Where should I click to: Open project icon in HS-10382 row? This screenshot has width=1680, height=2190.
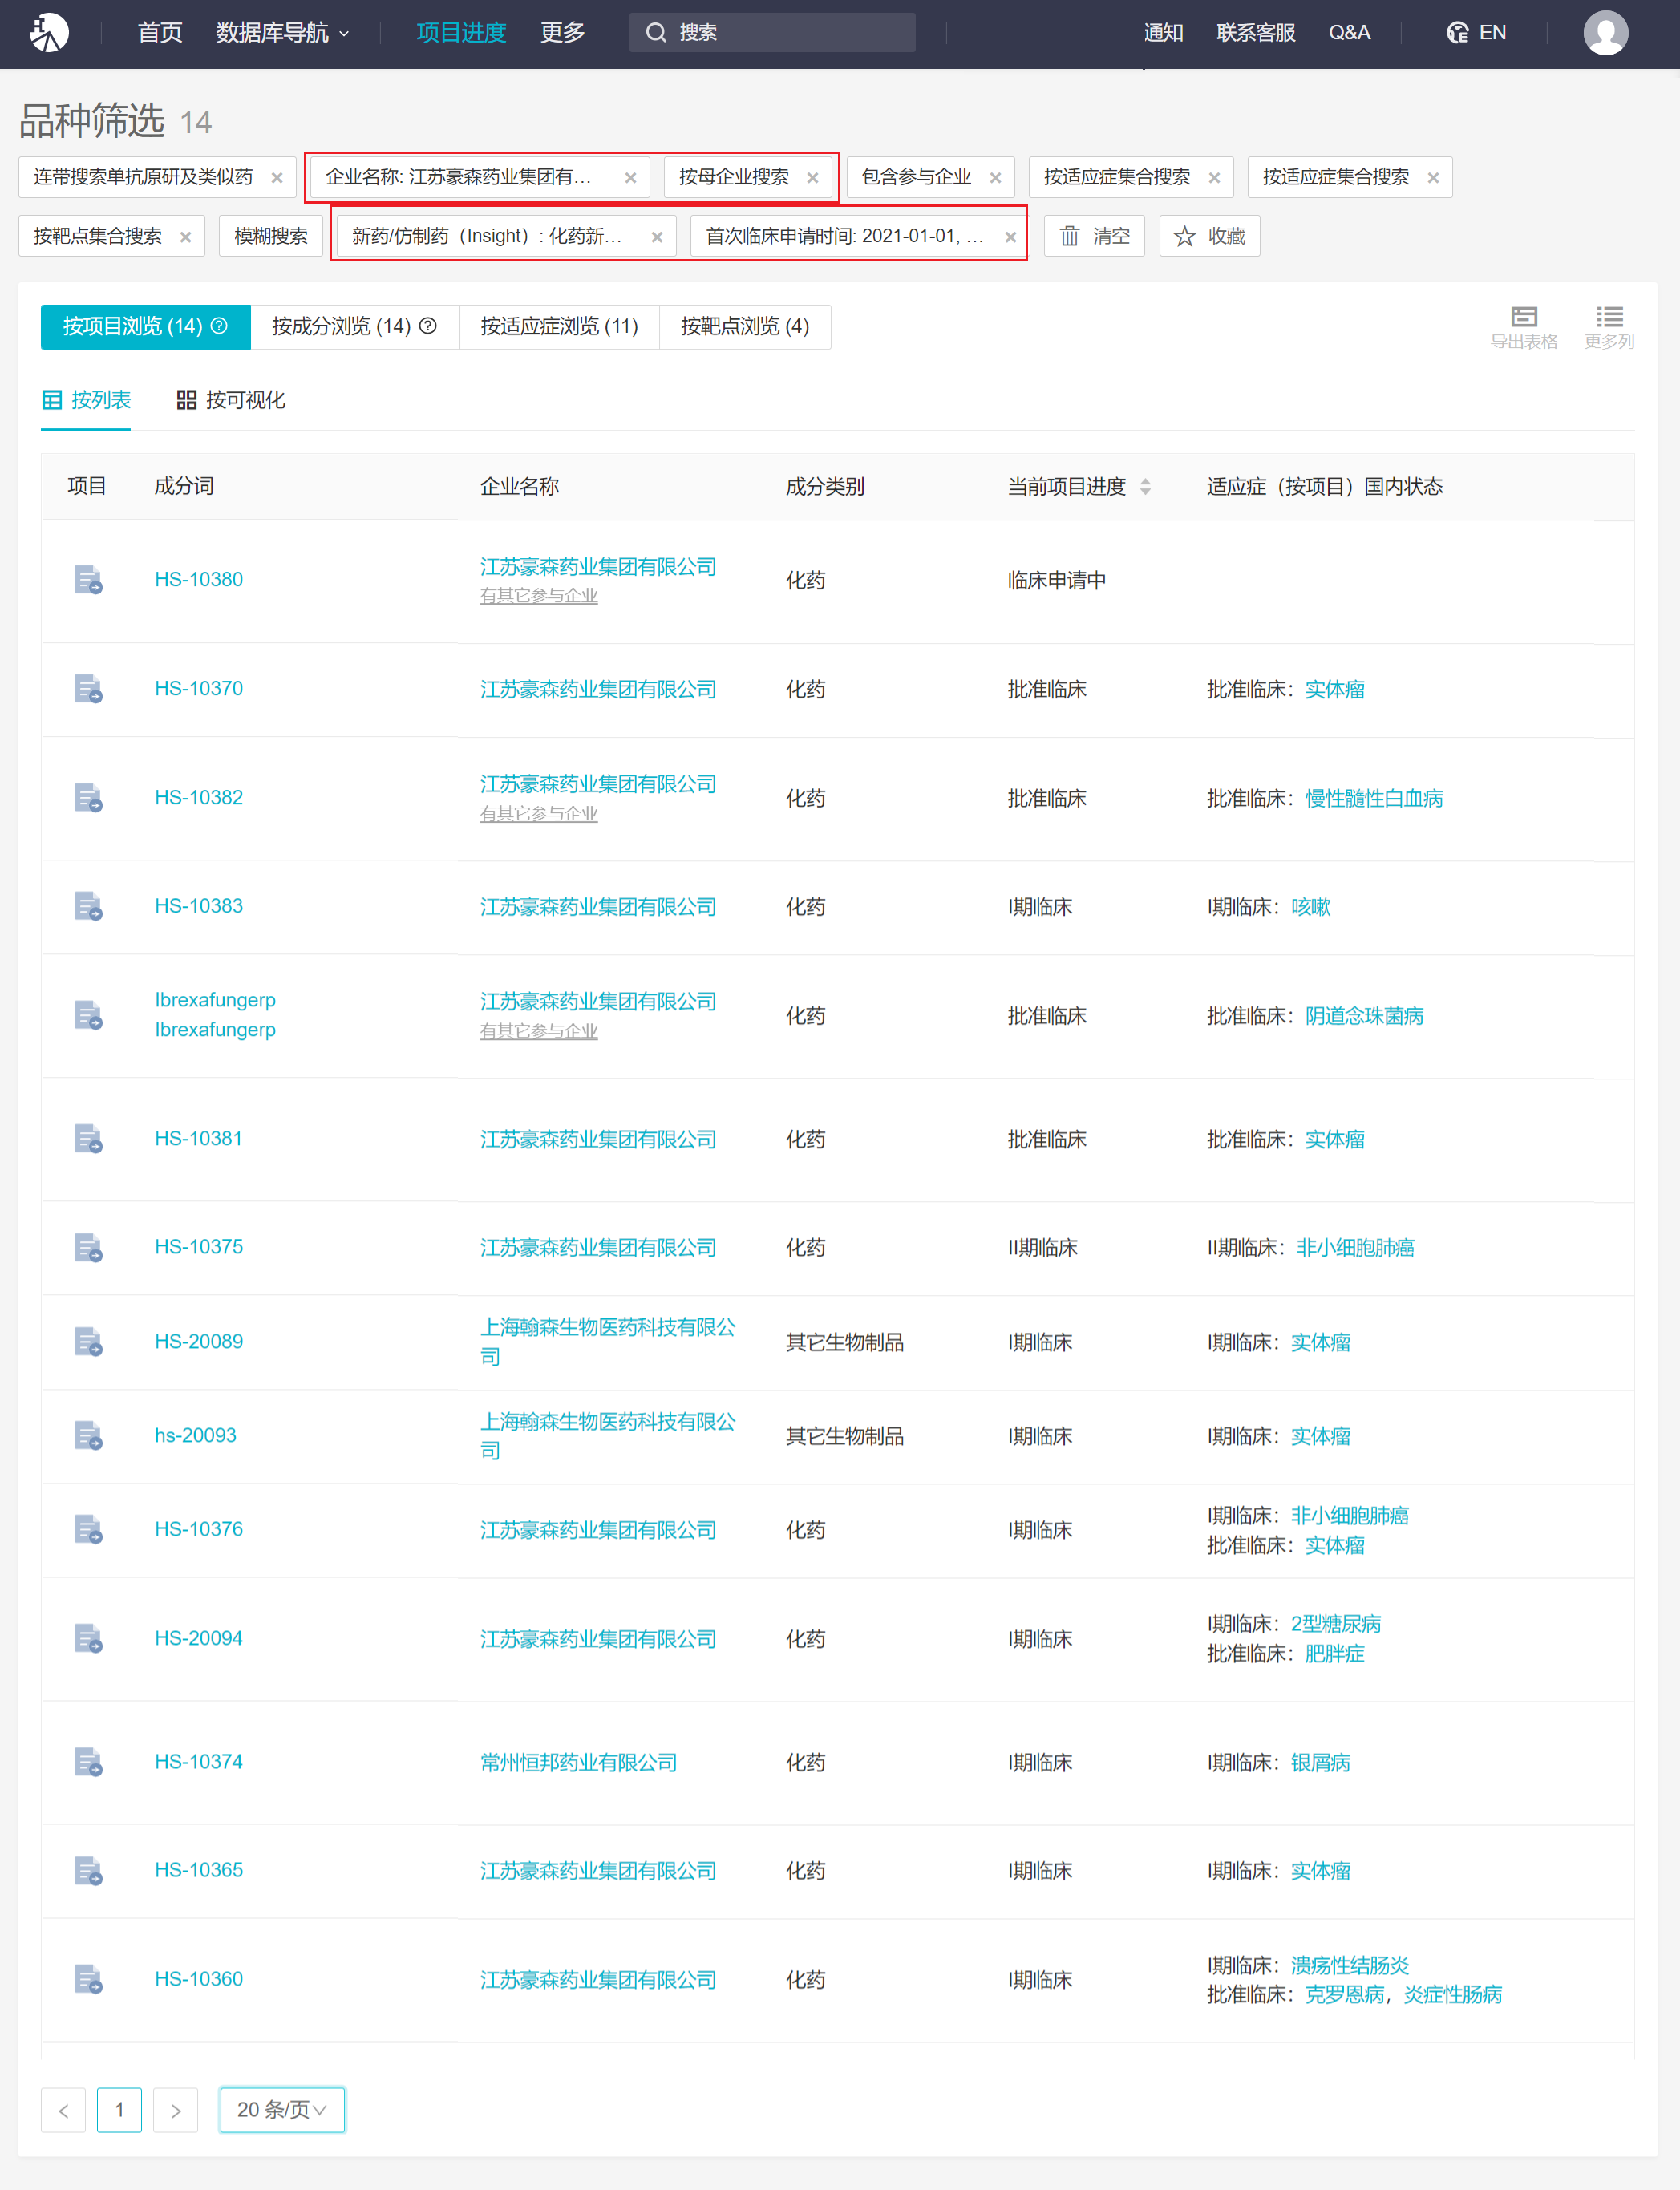[x=88, y=798]
